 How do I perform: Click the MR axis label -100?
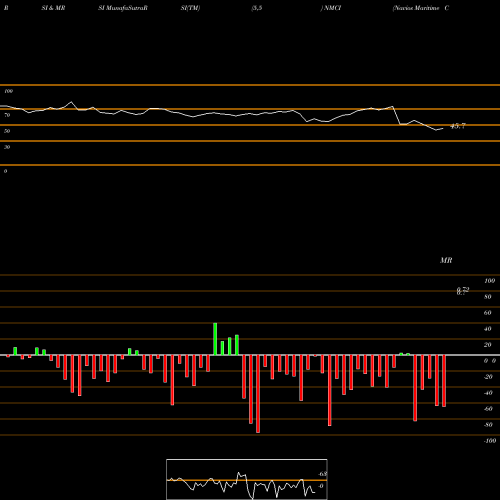pos(490,441)
